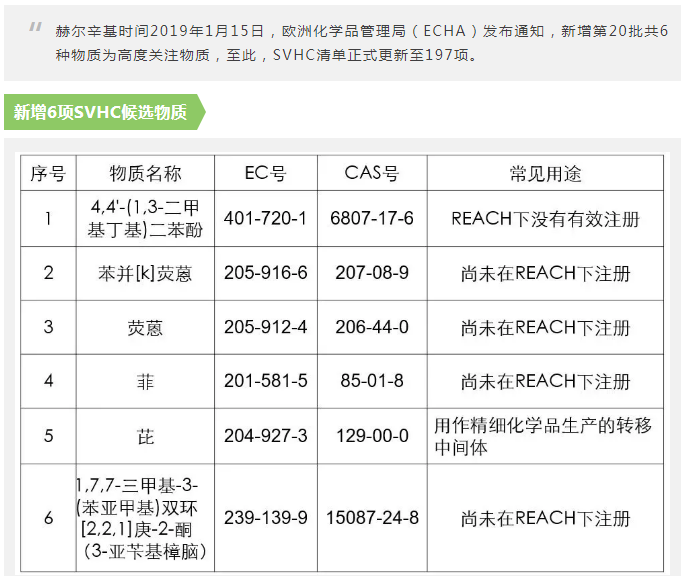
Task: Select the EC号 column header
Action: click(x=265, y=173)
